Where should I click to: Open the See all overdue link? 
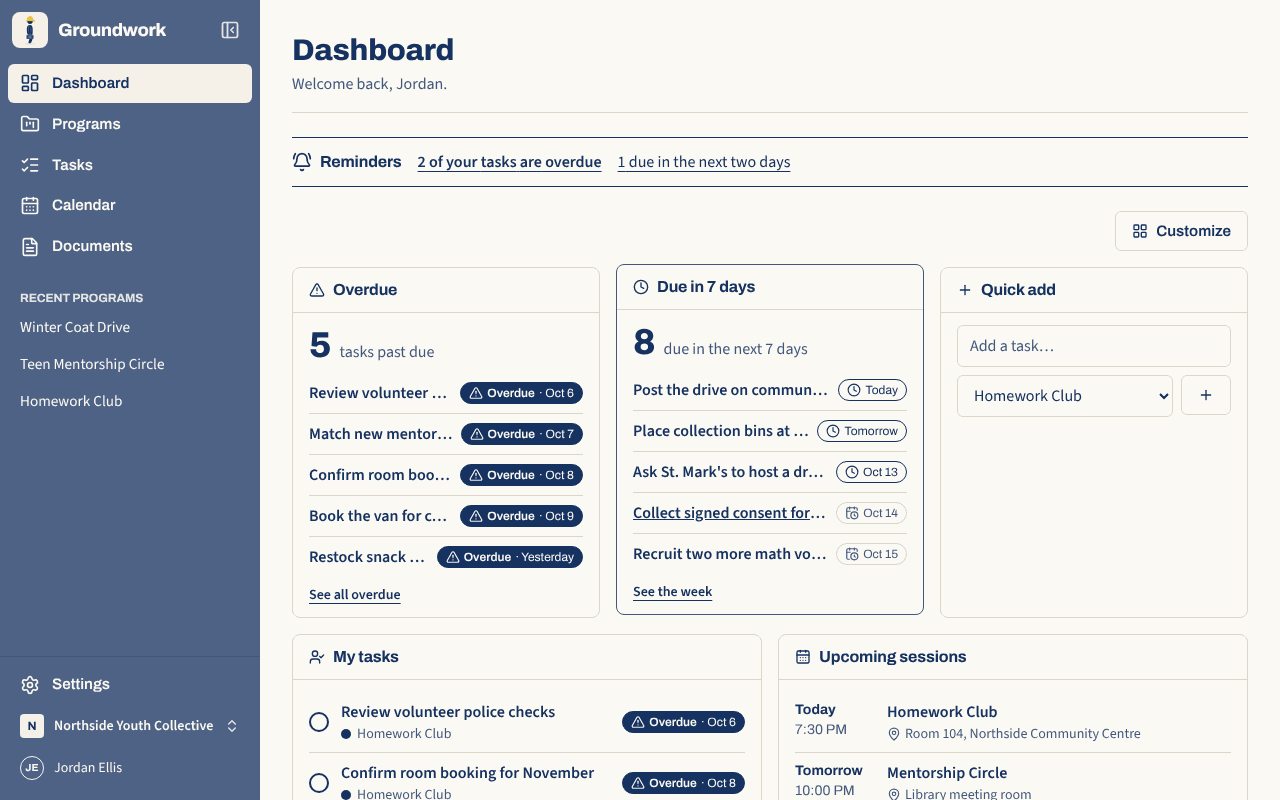[x=355, y=595]
